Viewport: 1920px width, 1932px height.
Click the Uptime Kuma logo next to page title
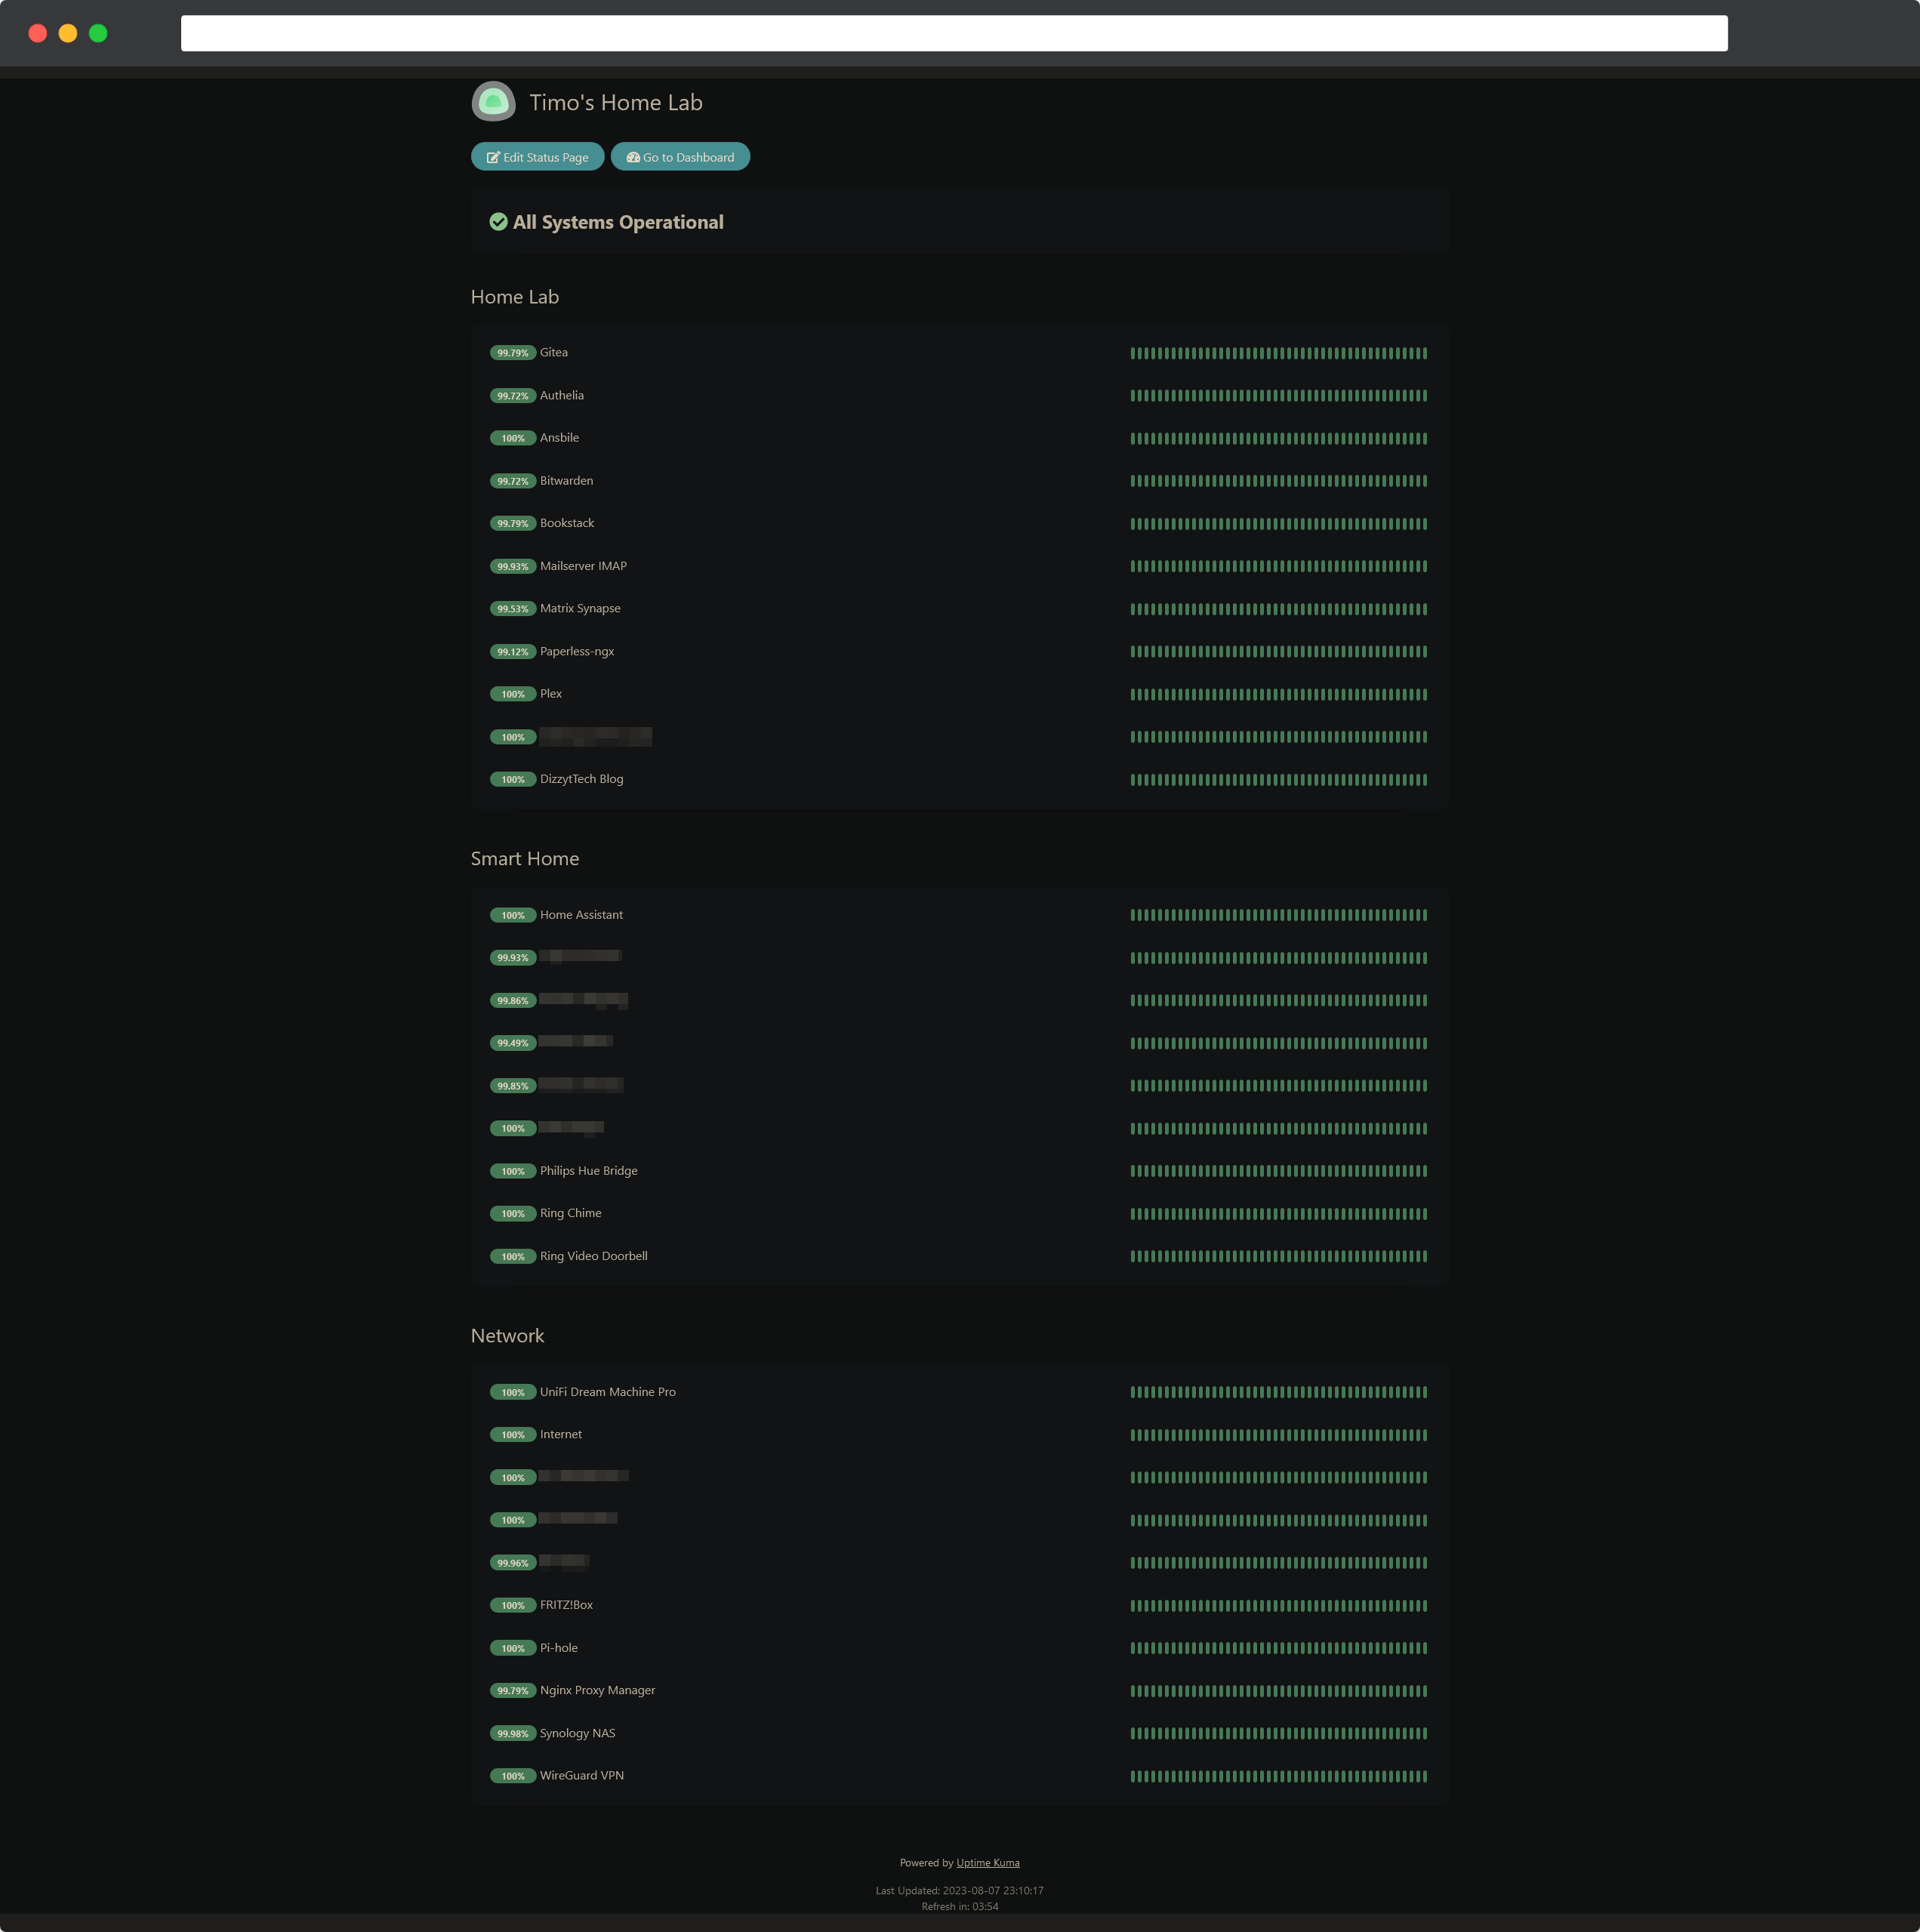tap(493, 101)
